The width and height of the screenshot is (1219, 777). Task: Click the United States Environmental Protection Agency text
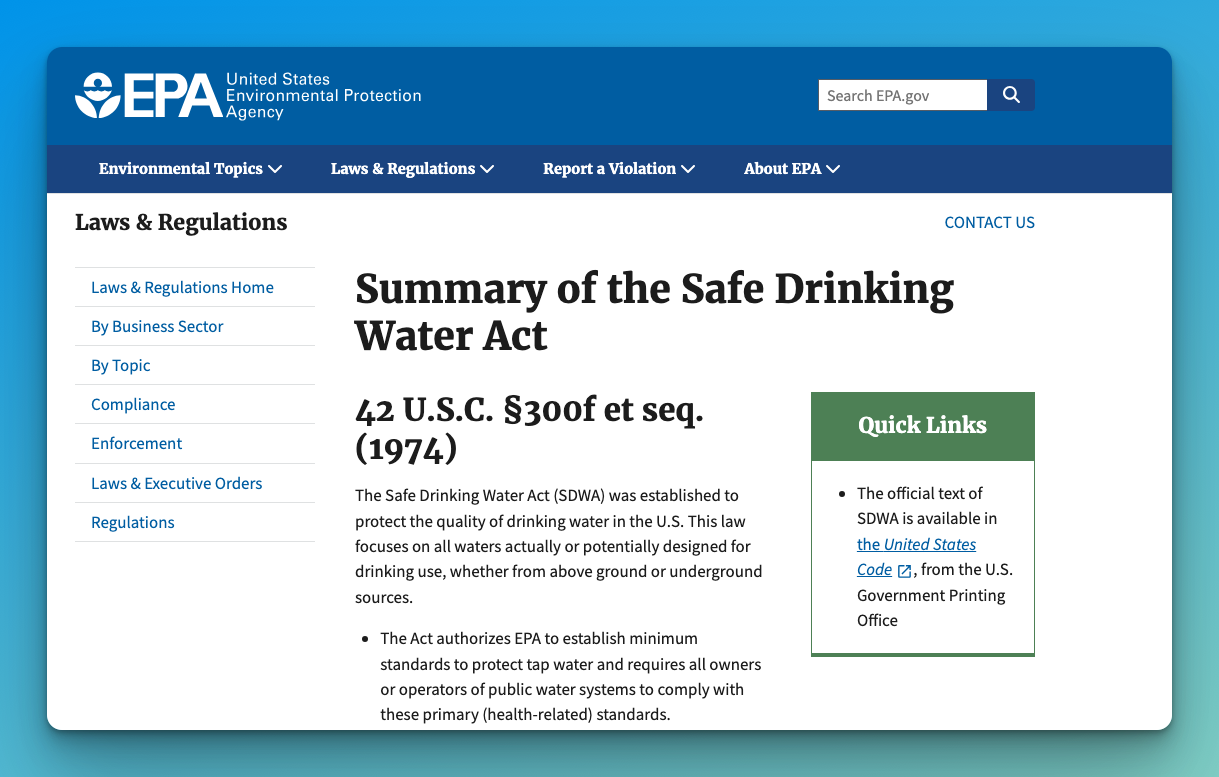tap(323, 96)
